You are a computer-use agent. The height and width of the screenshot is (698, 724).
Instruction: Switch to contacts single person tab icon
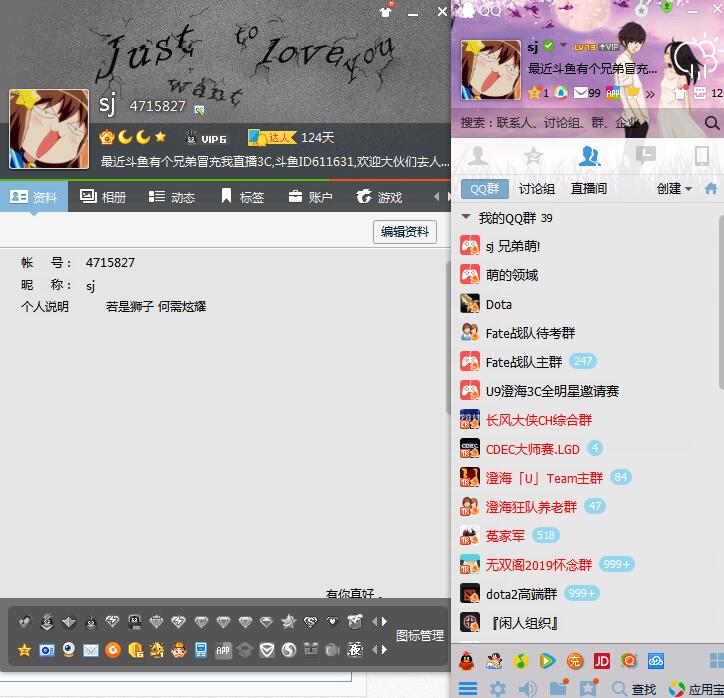[x=478, y=156]
